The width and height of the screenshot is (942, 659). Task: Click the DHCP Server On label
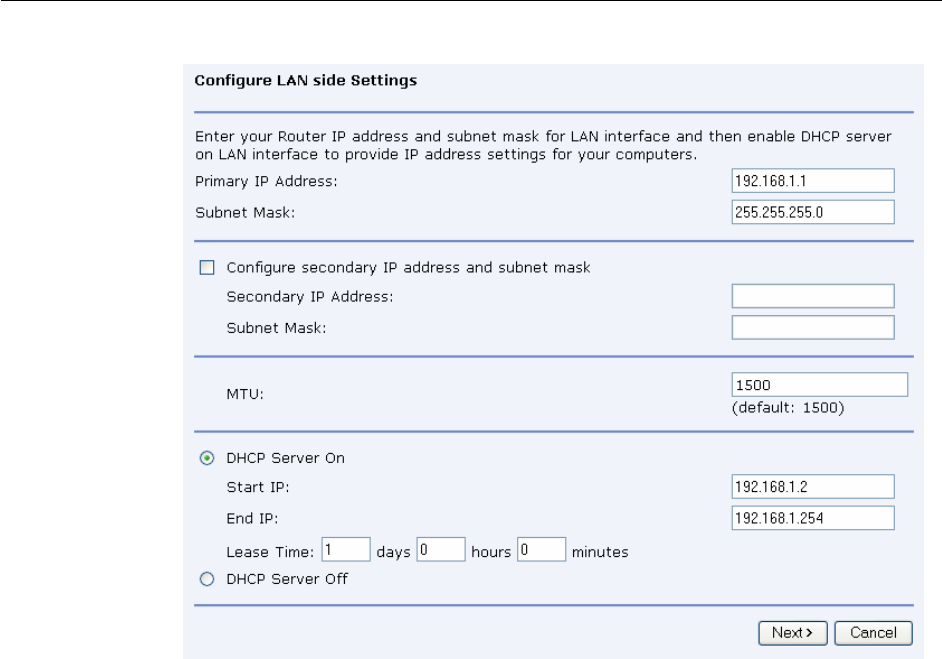tap(285, 458)
